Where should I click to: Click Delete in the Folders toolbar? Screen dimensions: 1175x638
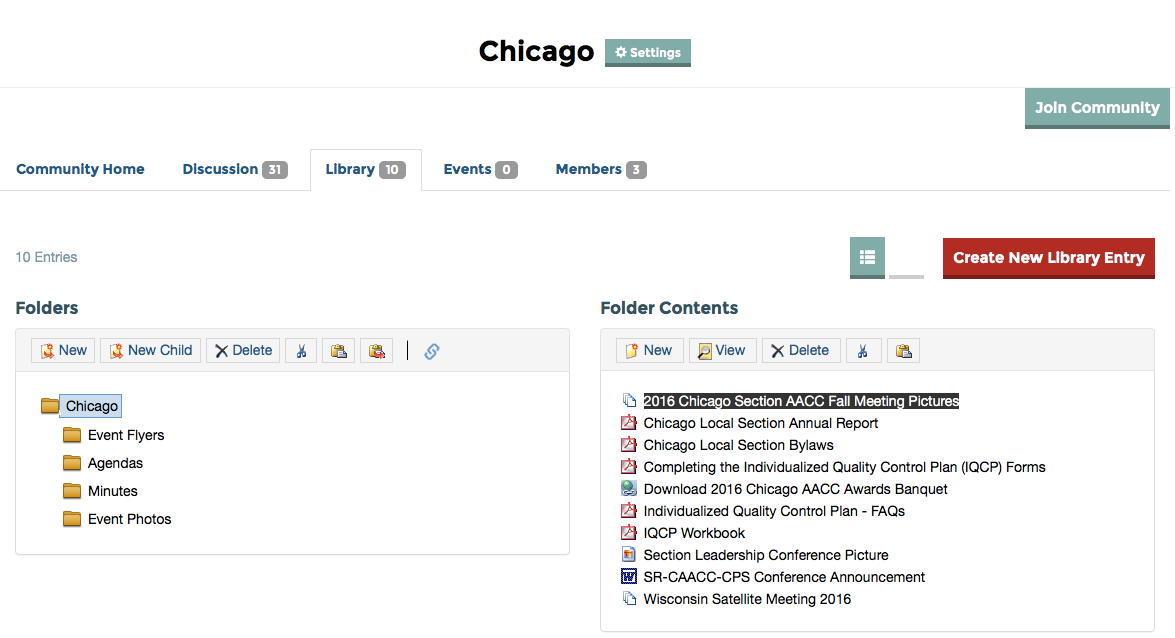(x=244, y=351)
